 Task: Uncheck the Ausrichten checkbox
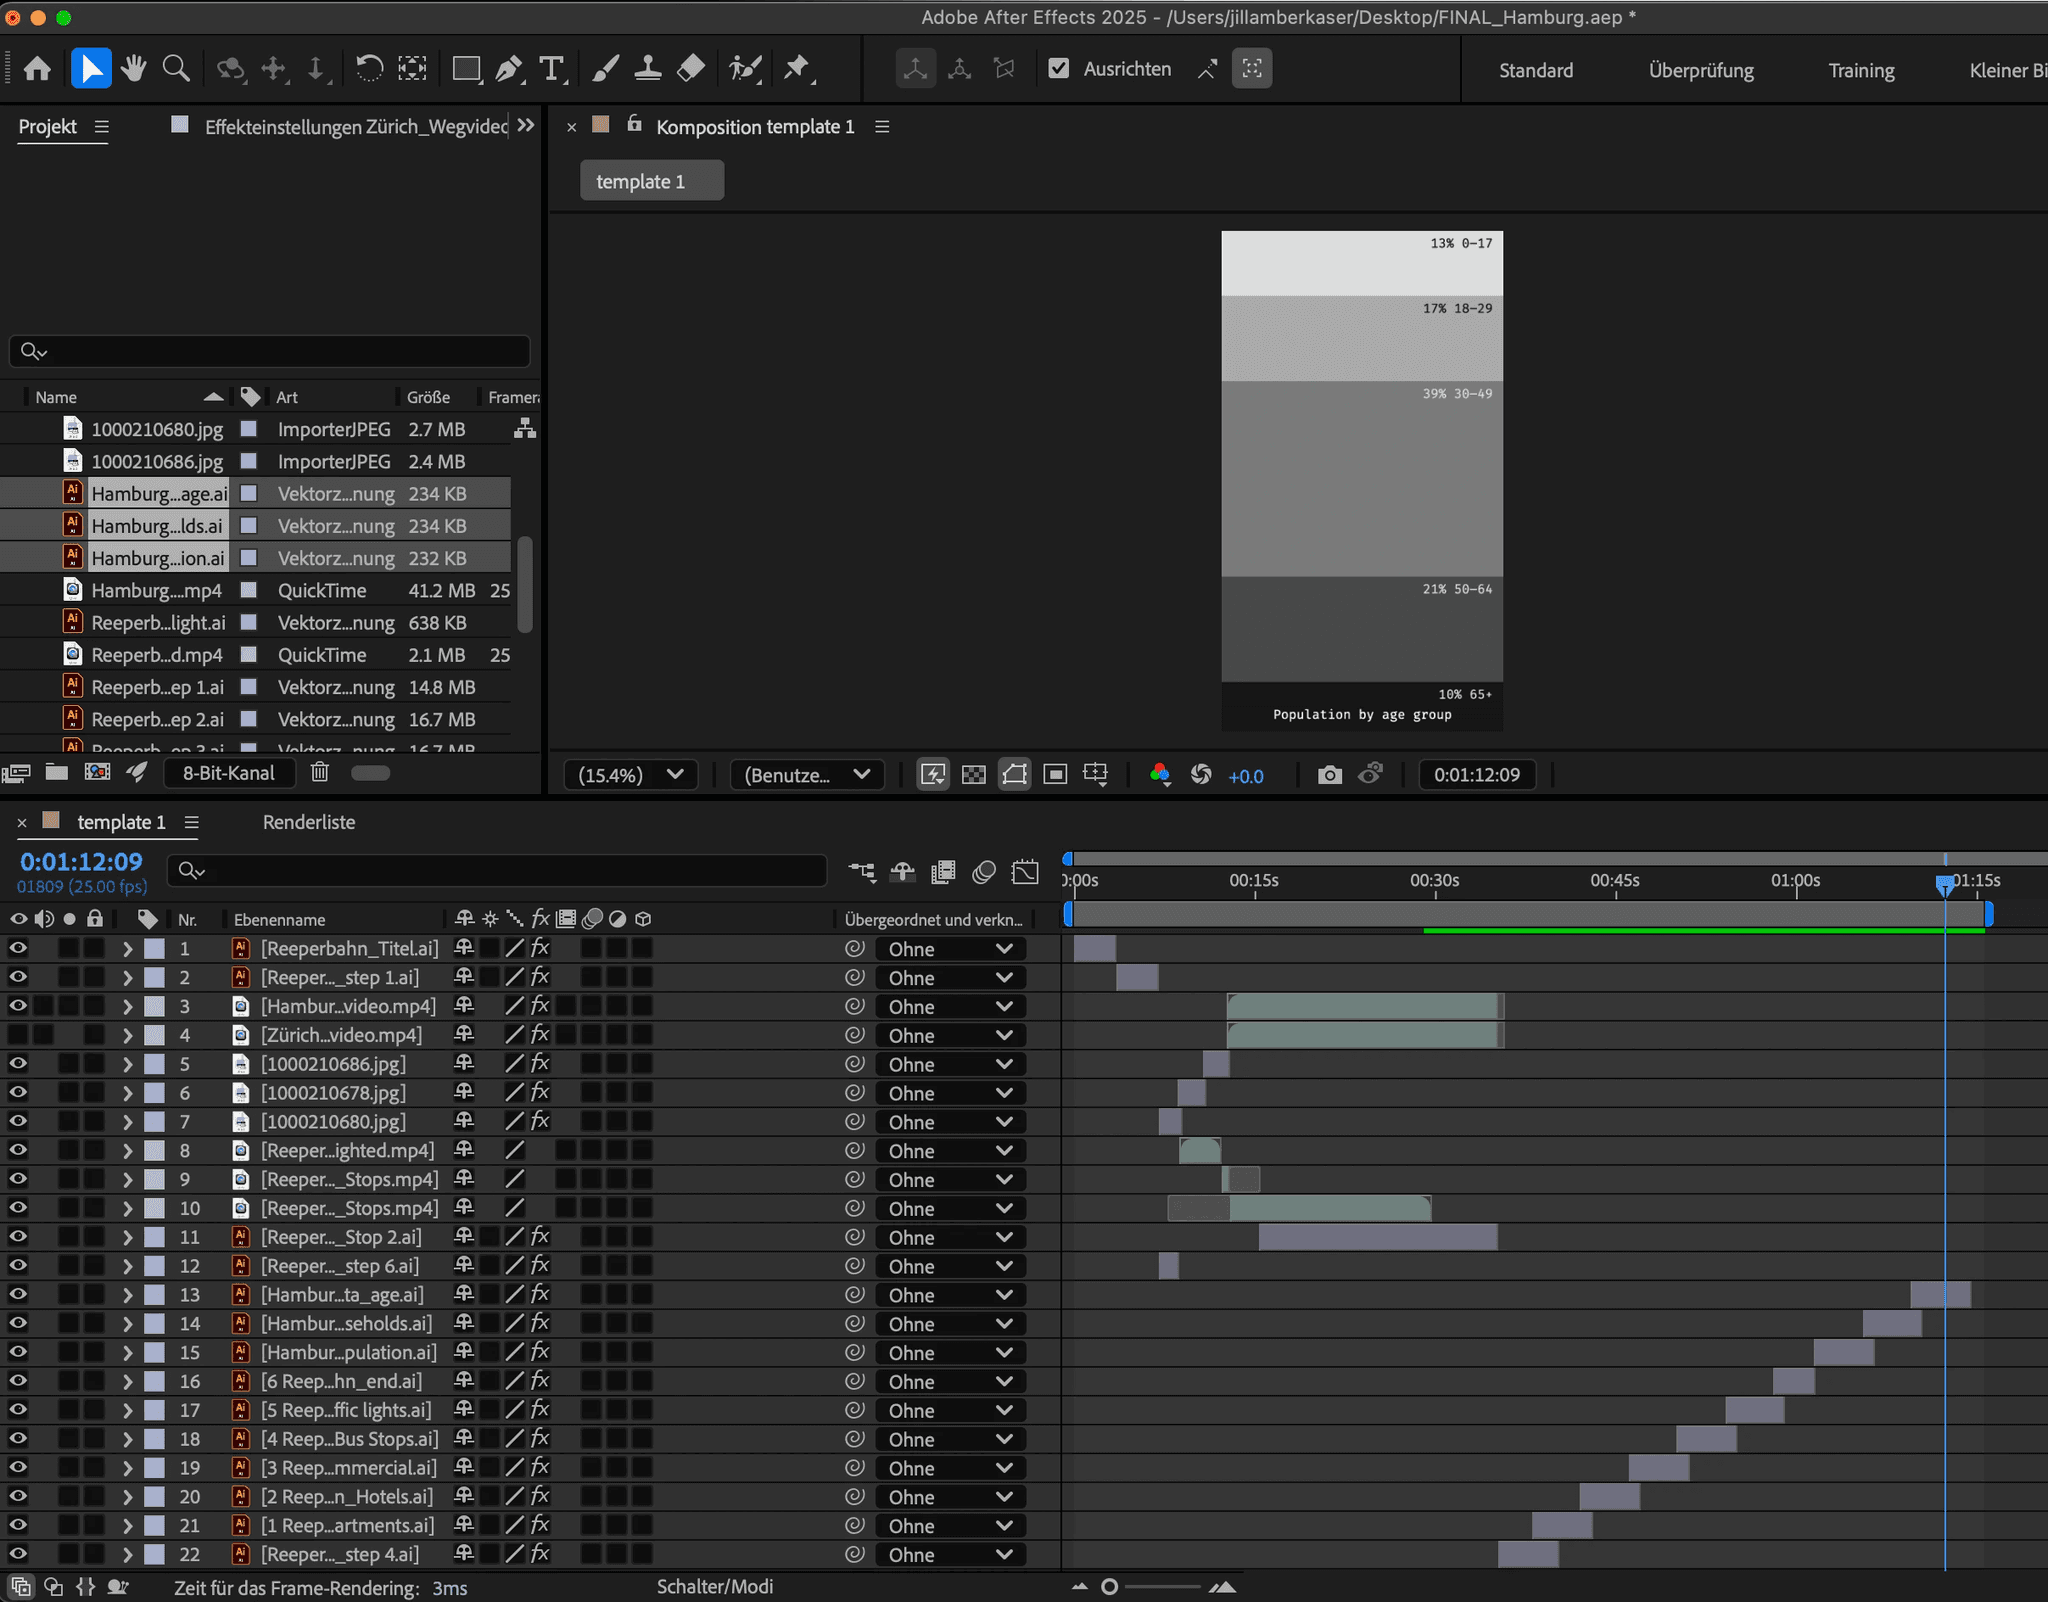click(1058, 69)
